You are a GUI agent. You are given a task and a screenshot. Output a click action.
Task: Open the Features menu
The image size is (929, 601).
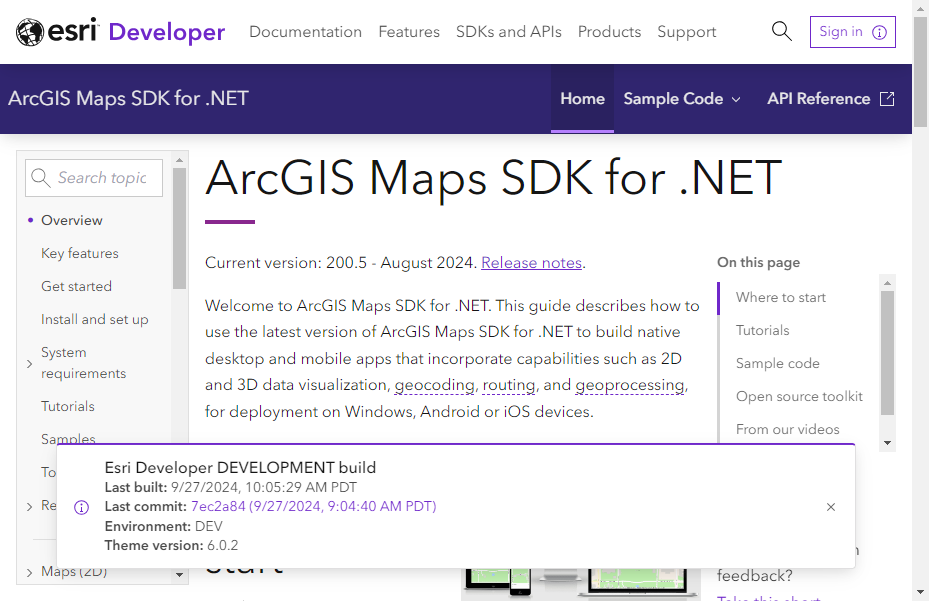coord(409,31)
